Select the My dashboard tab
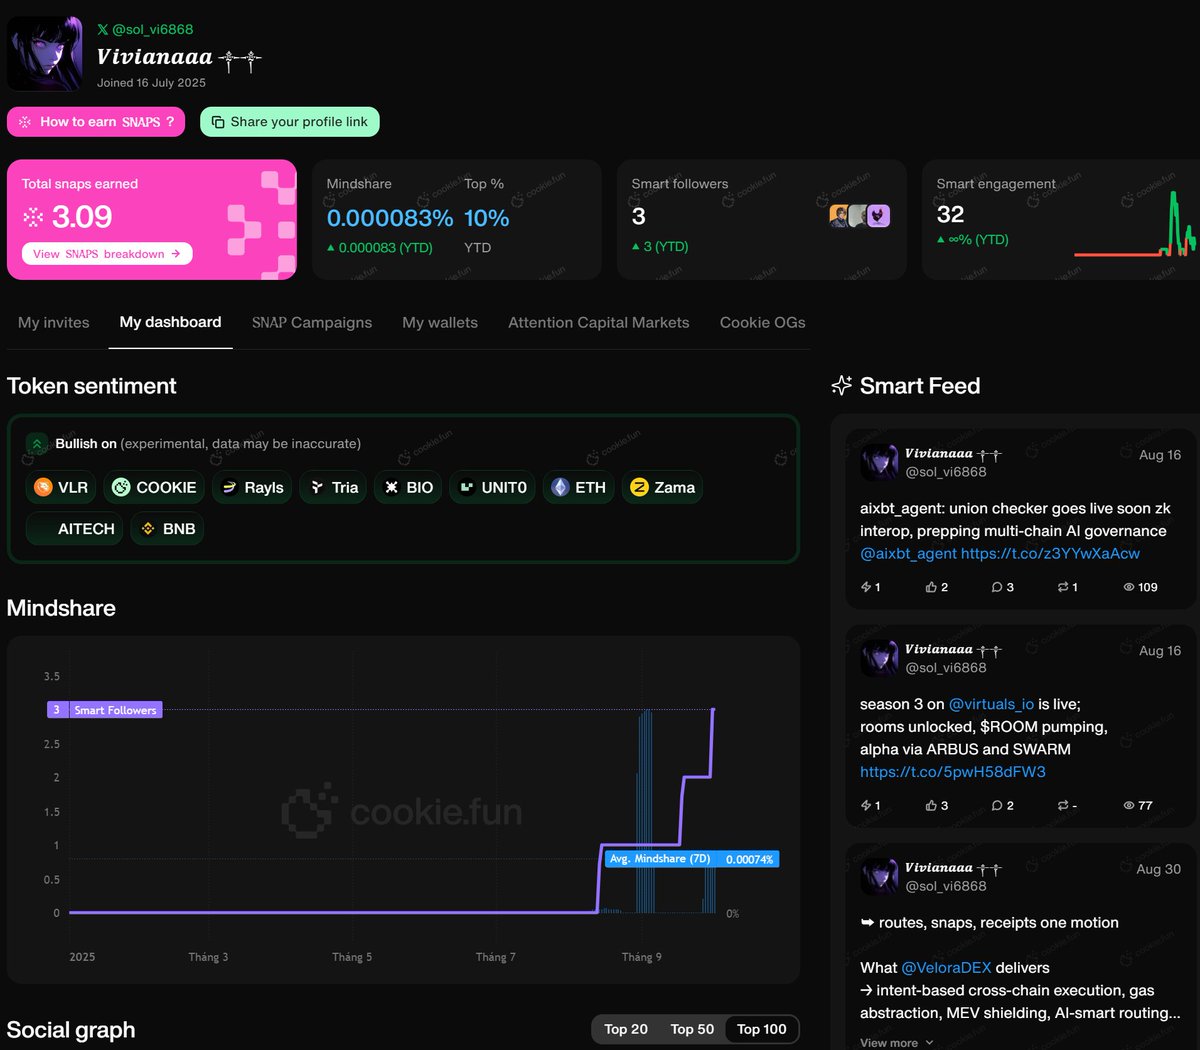1200x1050 pixels. [170, 322]
